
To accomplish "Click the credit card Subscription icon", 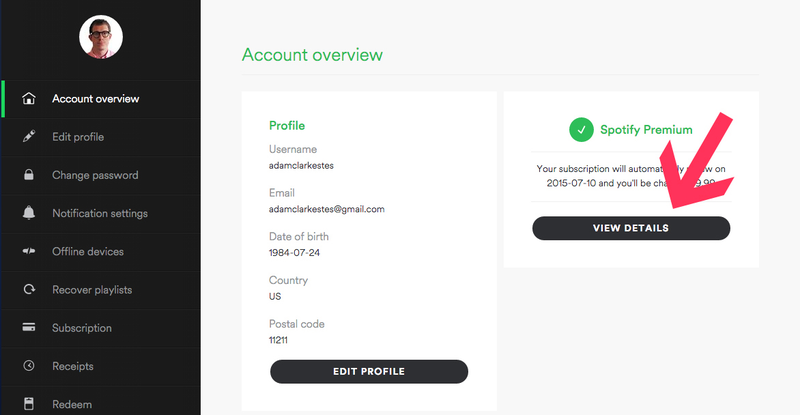I will 29,327.
